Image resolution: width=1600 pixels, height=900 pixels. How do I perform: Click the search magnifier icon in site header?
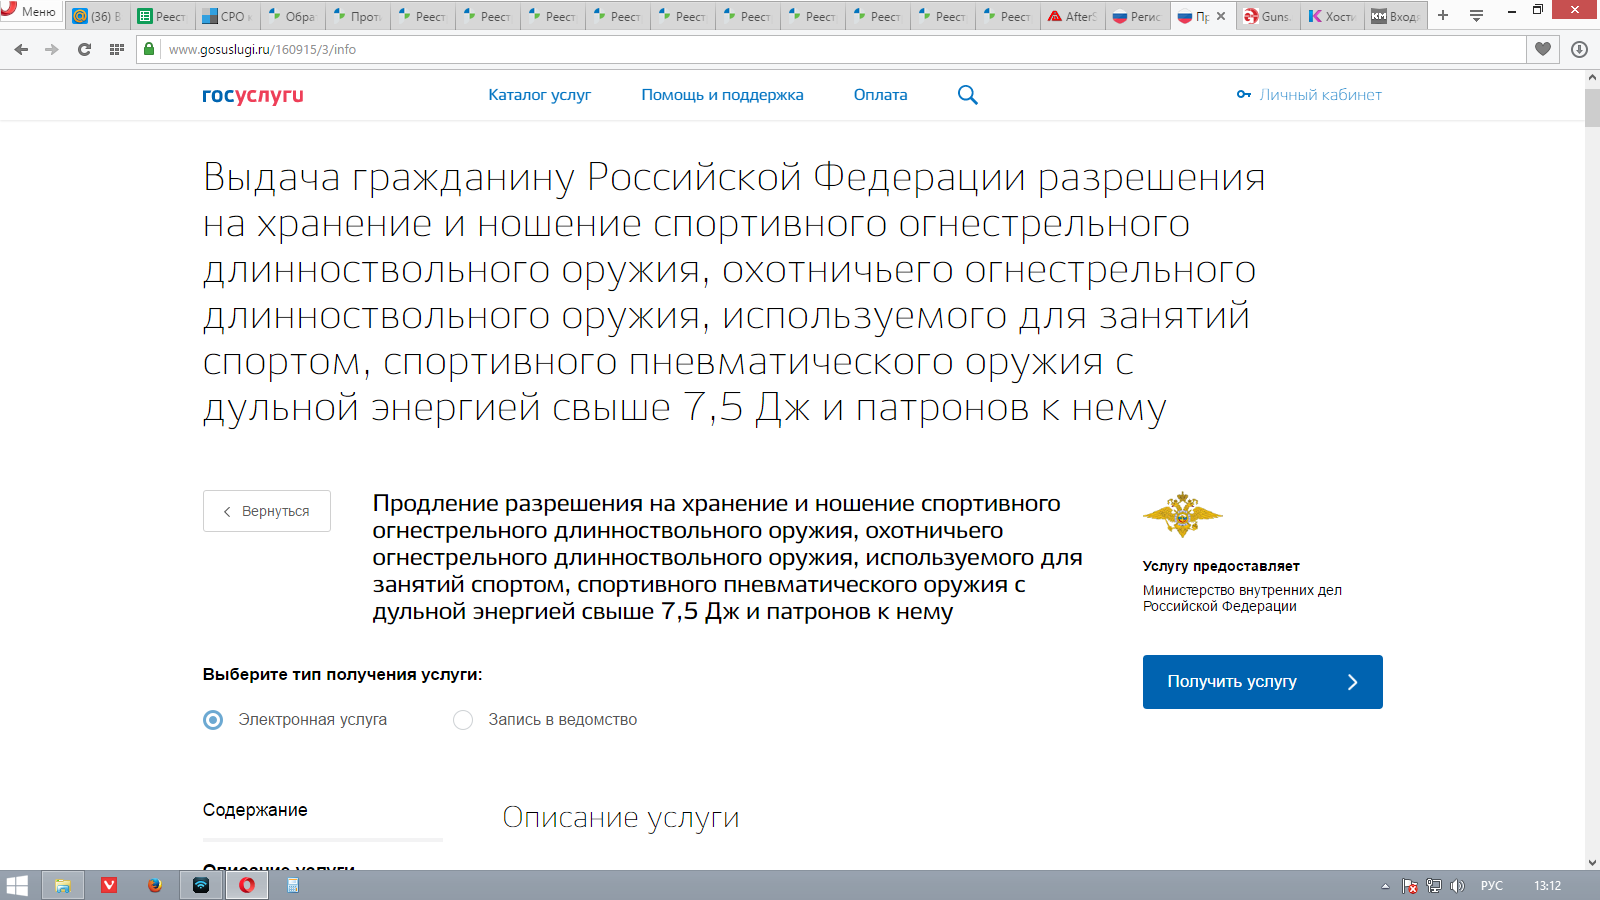(967, 95)
